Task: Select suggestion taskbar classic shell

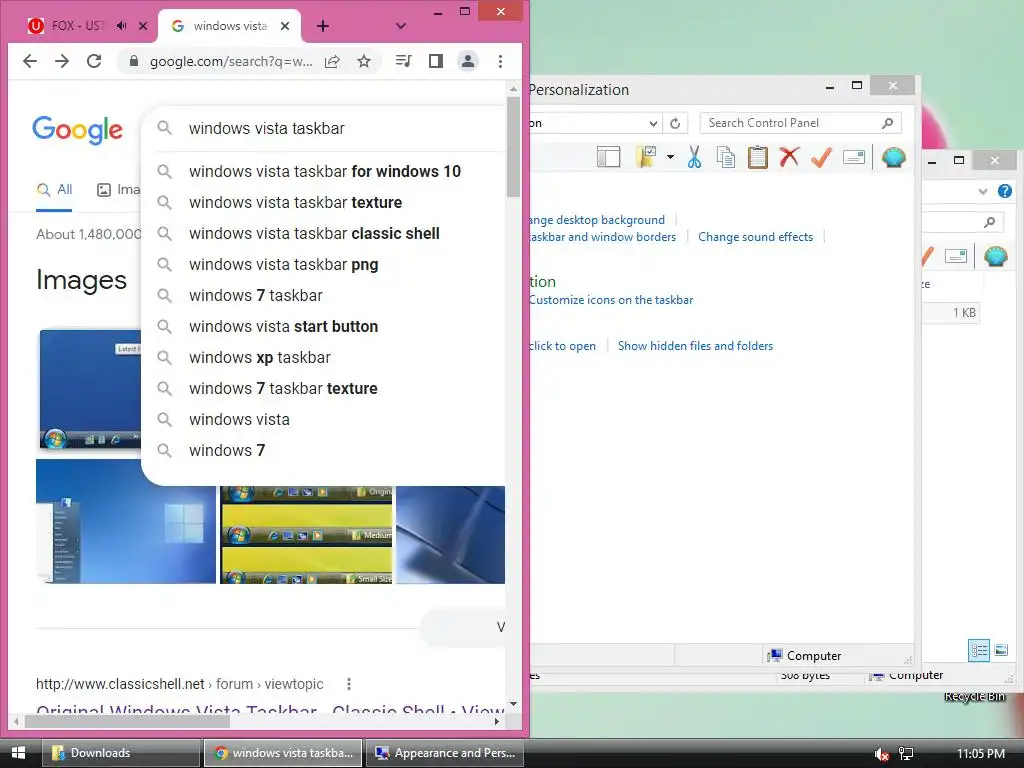Action: coord(314,234)
